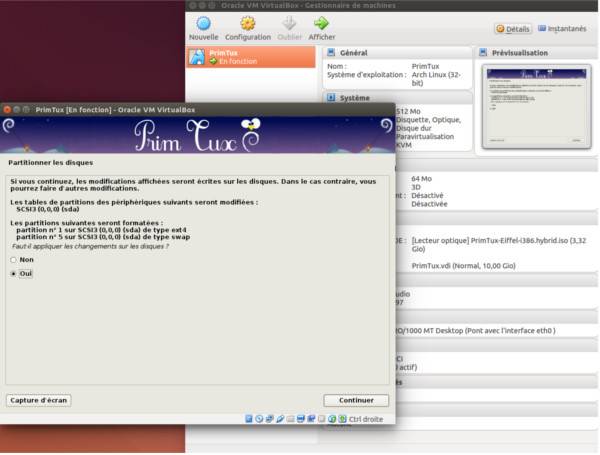
Task: Switch to Détails view in manager
Action: coord(513,29)
